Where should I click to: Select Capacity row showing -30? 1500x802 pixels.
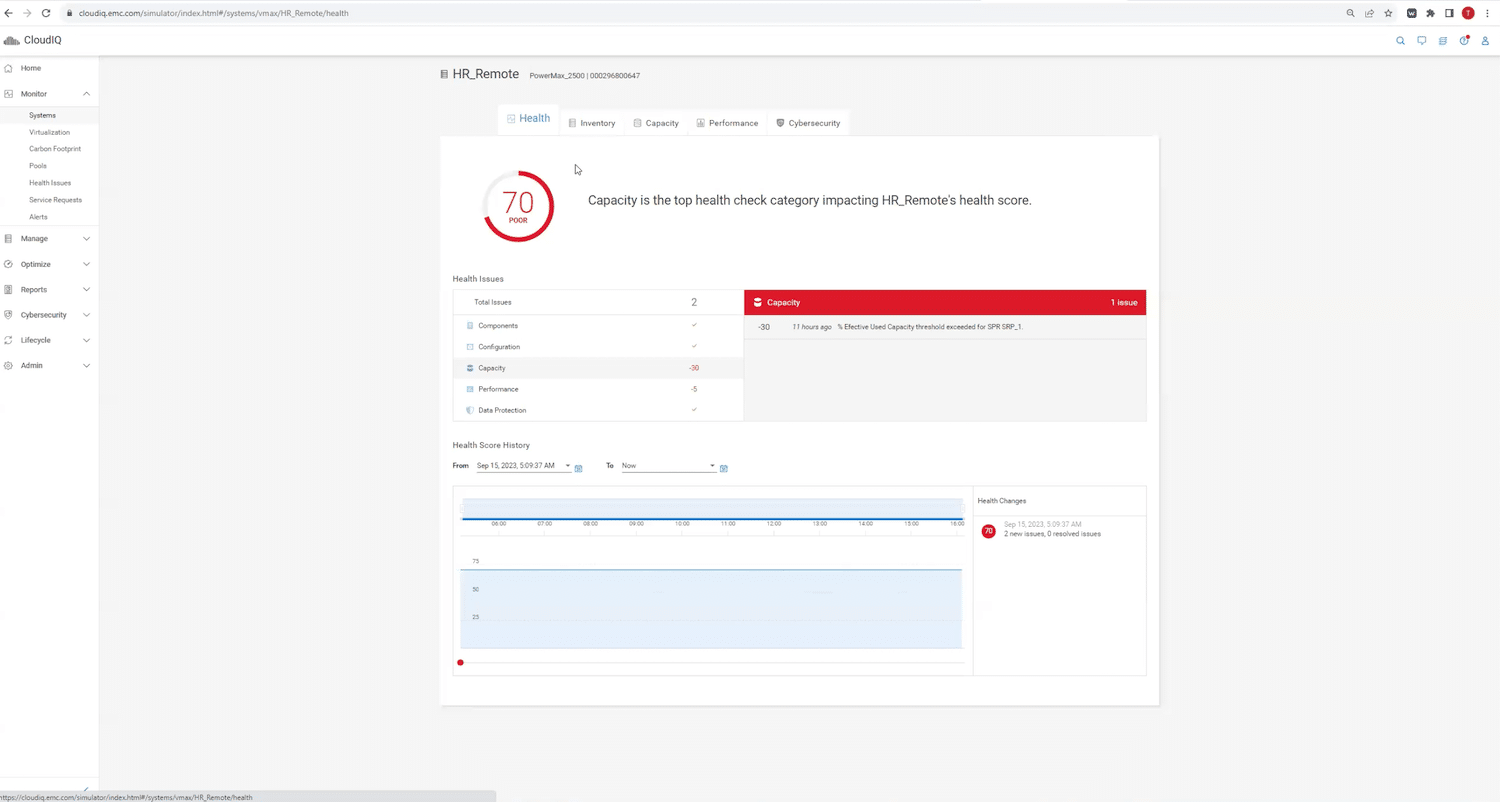[x=598, y=368]
